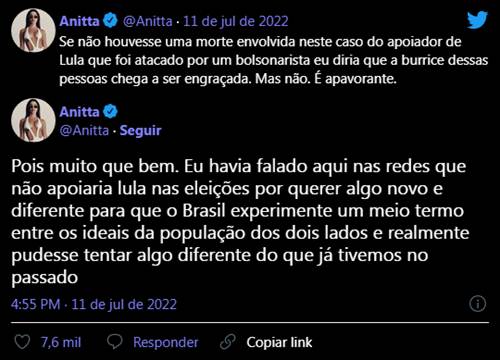Open the @Anitta handle under main name

[84, 130]
